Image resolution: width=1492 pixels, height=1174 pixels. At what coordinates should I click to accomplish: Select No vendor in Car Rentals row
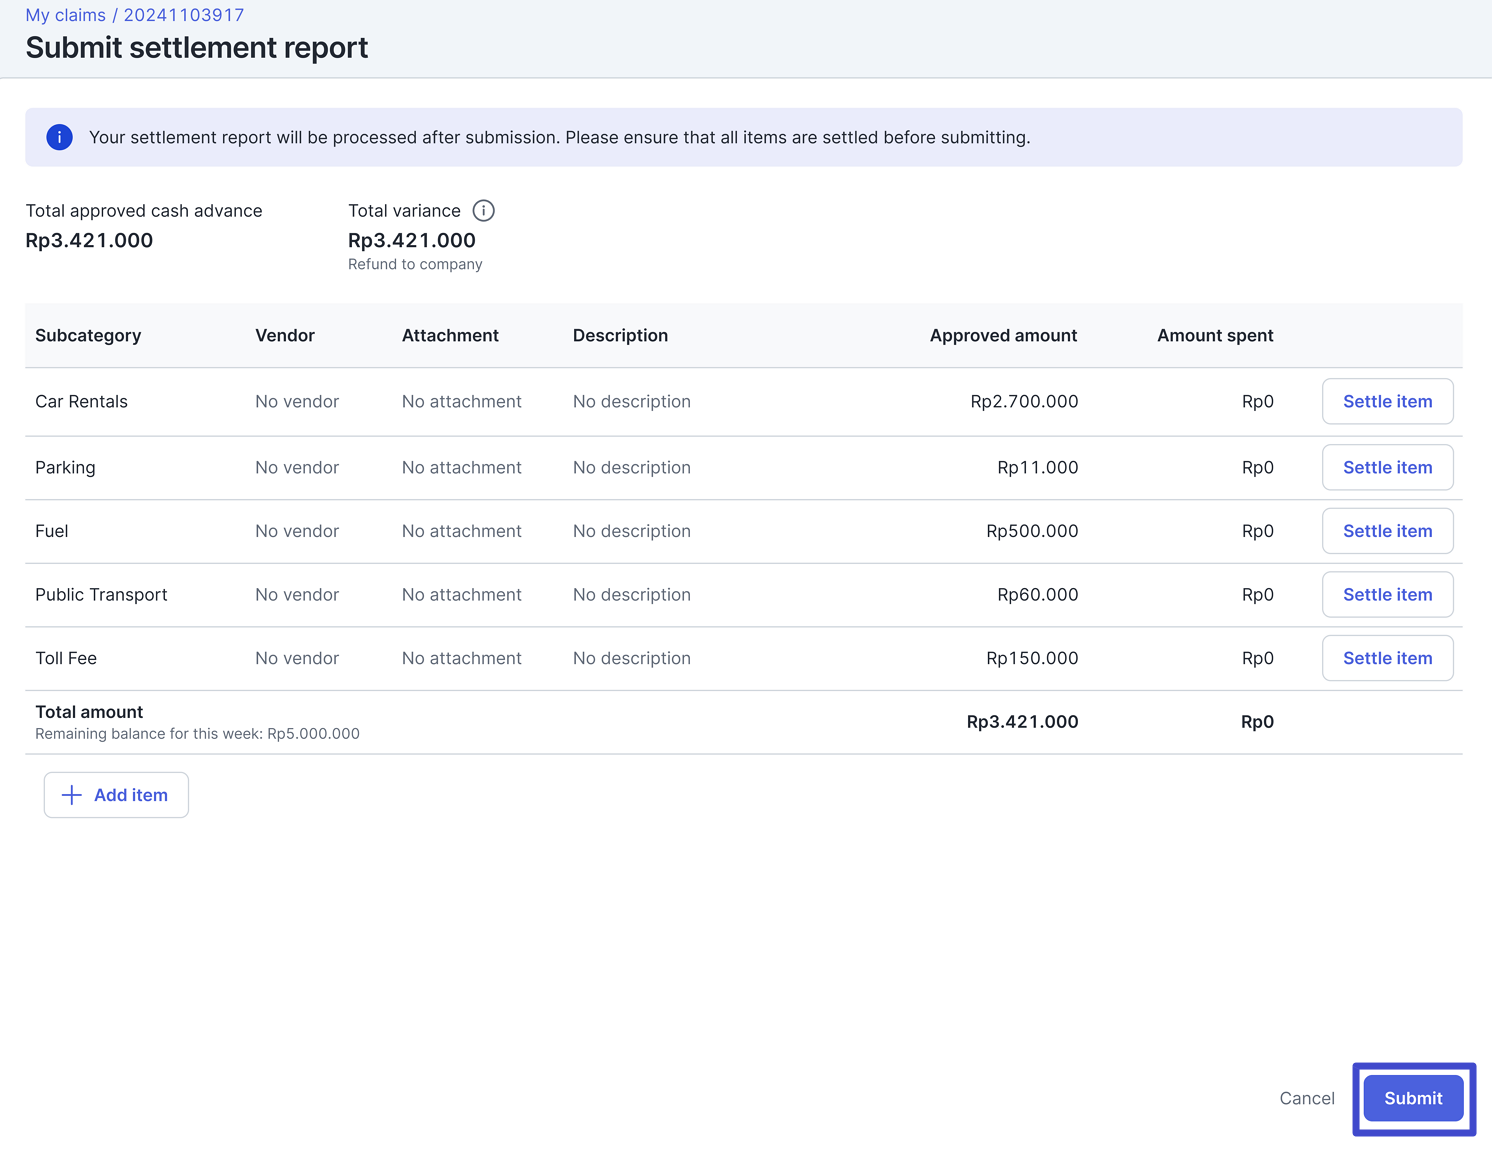coord(297,401)
